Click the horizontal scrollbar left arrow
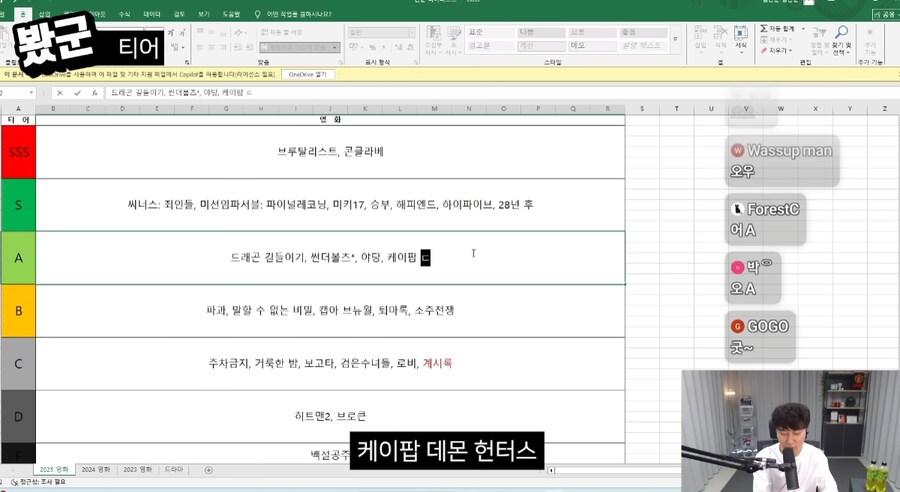900x492 pixels. [551, 470]
